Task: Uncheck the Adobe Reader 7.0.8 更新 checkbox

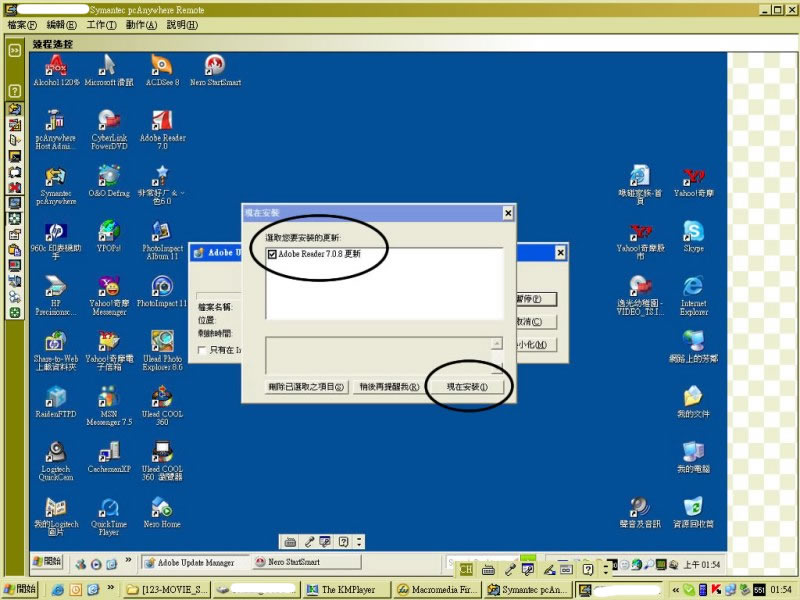Action: point(272,254)
